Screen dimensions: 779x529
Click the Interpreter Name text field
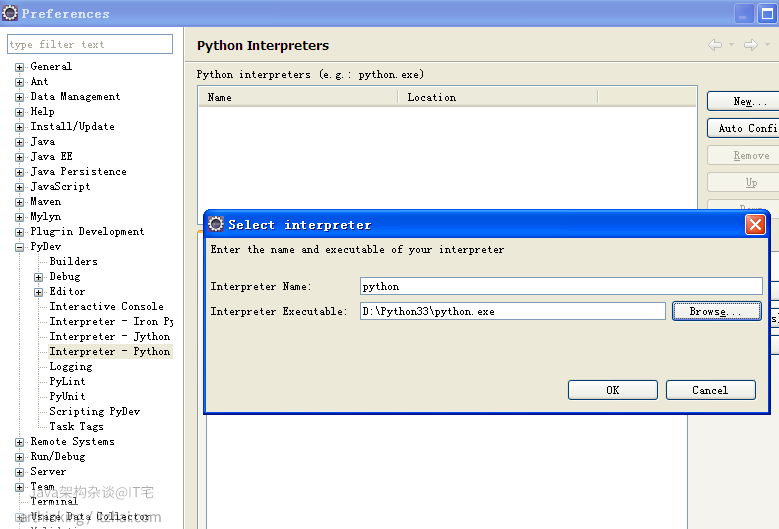[x=560, y=287]
